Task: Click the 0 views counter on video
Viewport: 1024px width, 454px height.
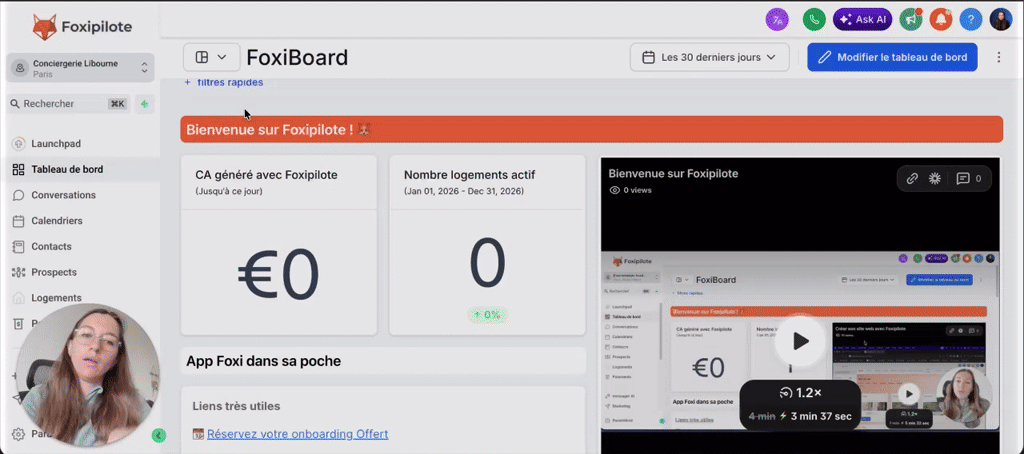Action: [630, 190]
